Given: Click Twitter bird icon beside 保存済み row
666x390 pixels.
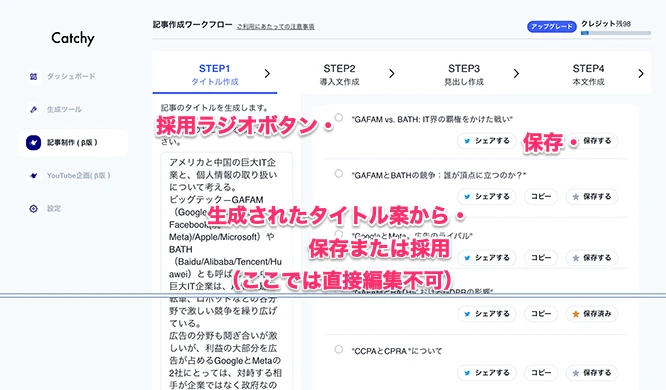Looking at the screenshot, I should pos(467,314).
